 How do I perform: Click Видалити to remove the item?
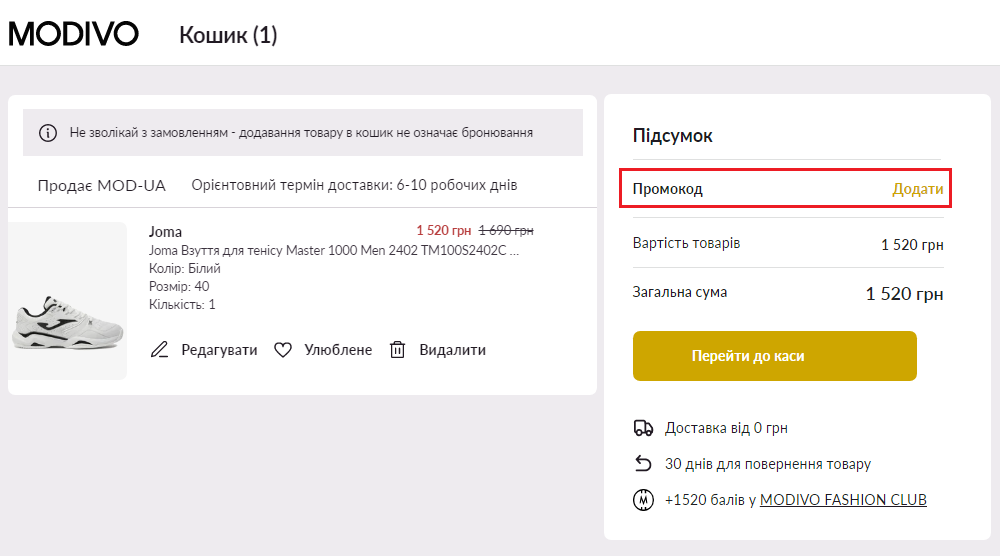coord(452,349)
